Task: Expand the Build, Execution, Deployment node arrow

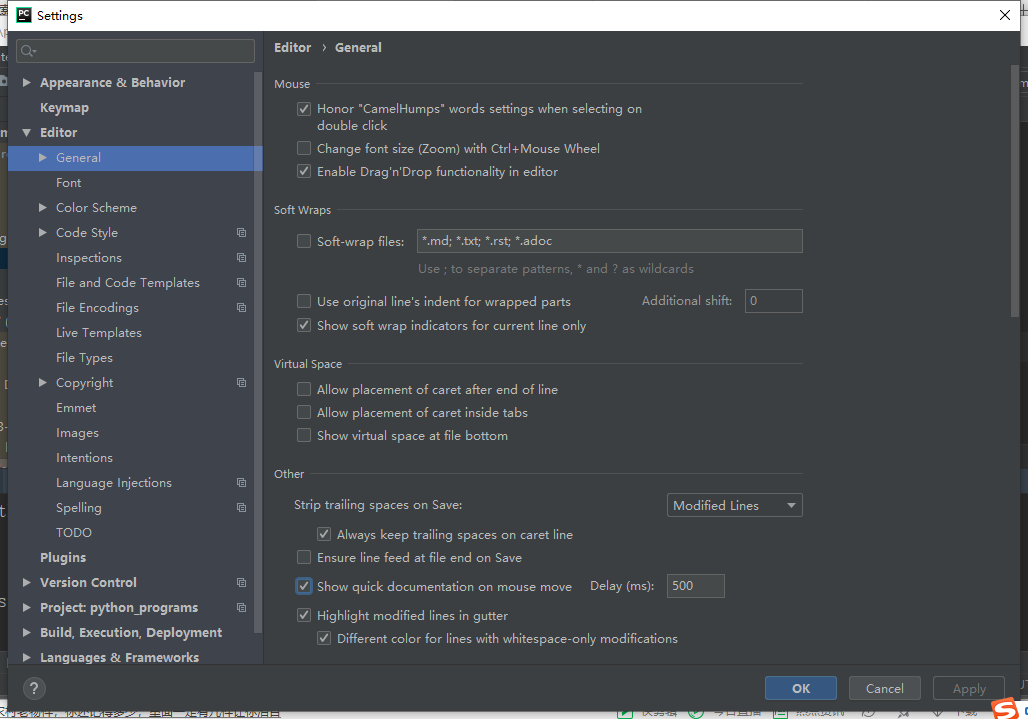Action: pyautogui.click(x=27, y=632)
